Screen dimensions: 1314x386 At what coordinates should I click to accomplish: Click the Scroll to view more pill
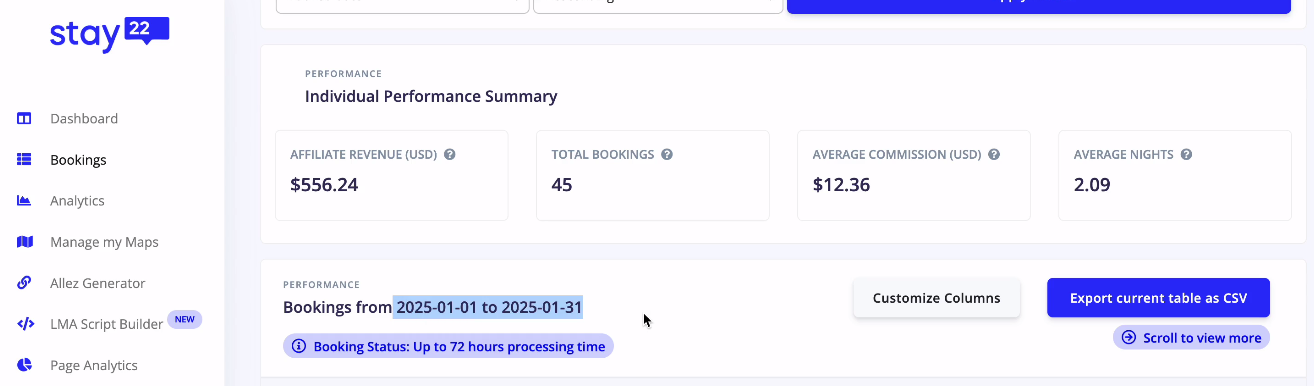click(x=1191, y=338)
